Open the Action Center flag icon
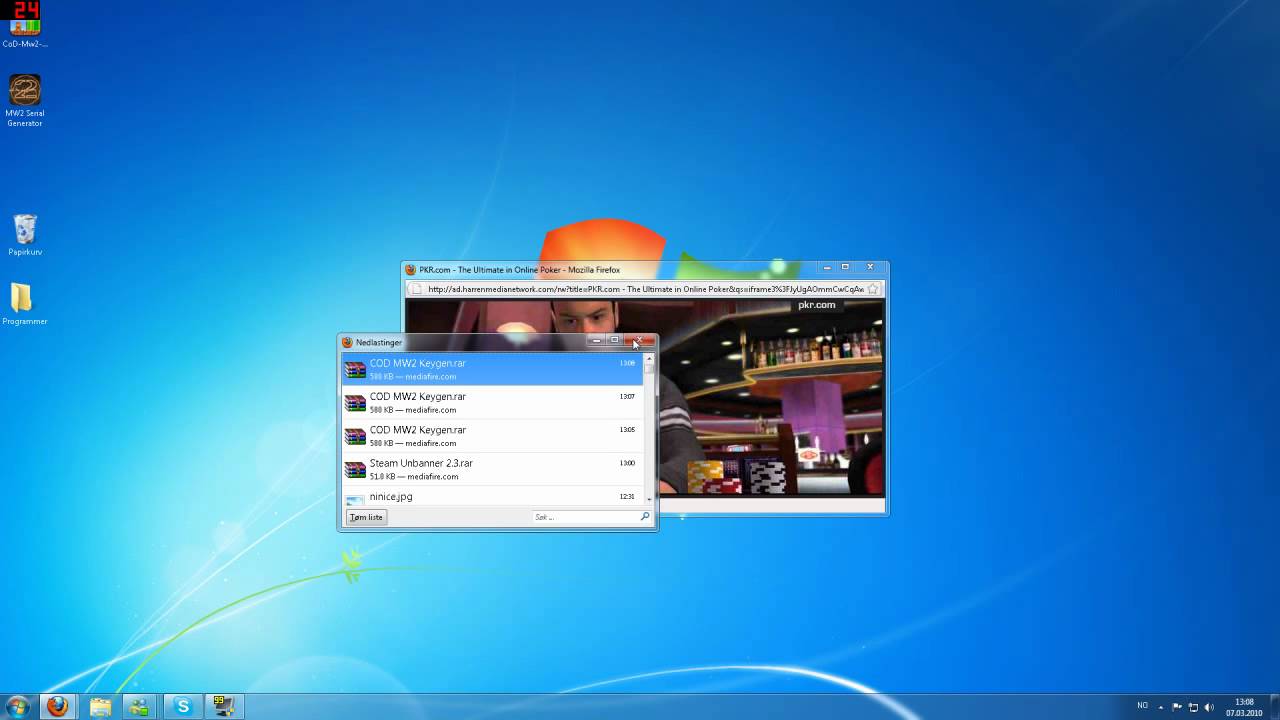The width and height of the screenshot is (1280, 720). point(1177,707)
